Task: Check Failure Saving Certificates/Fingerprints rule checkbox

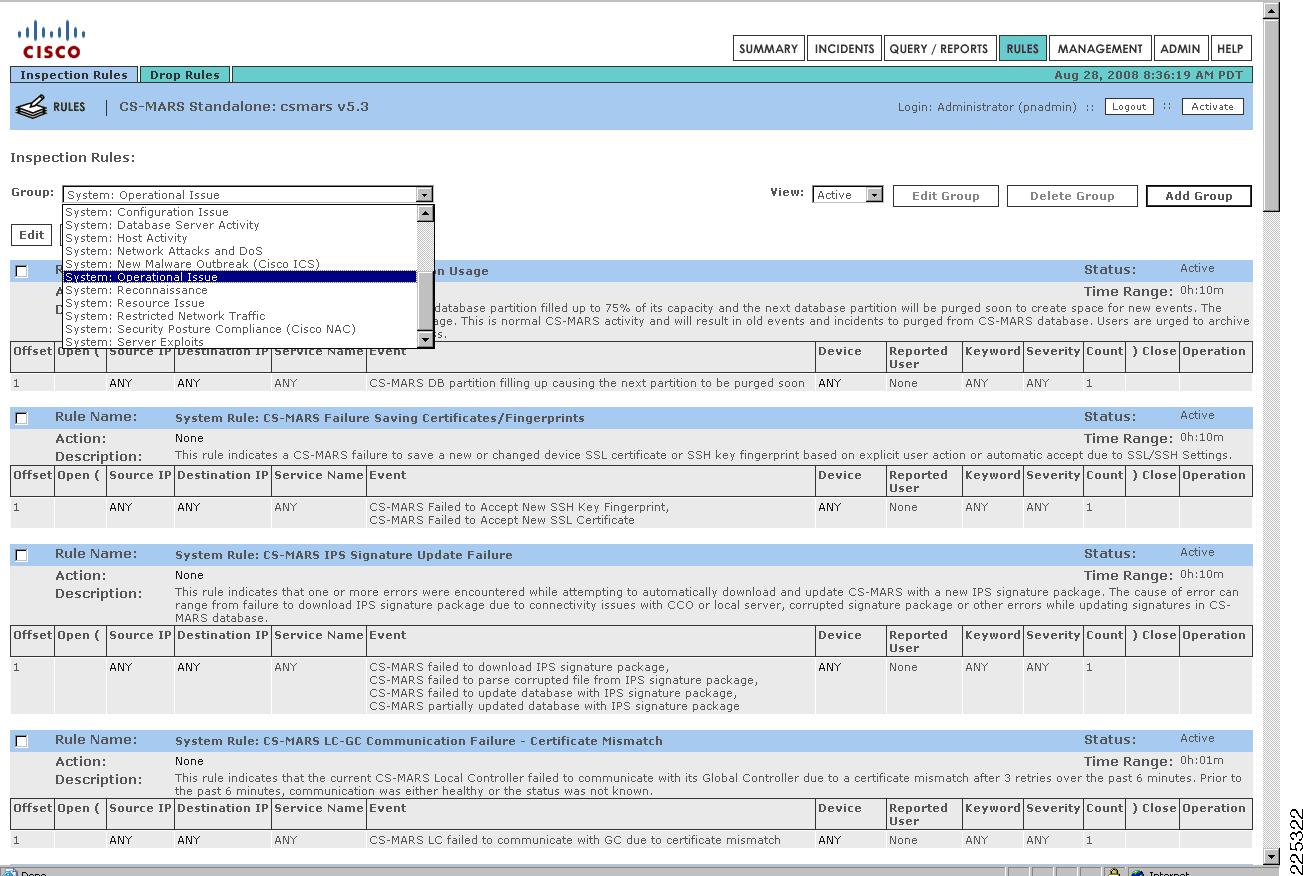Action: 21,418
